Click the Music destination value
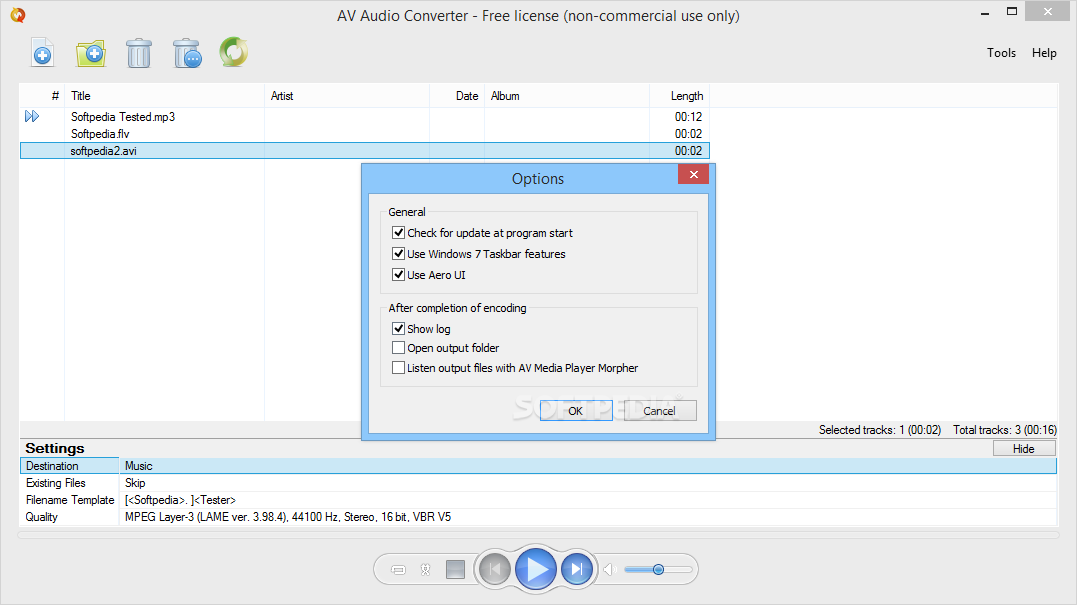This screenshot has height=605, width=1077. pyautogui.click(x=139, y=466)
